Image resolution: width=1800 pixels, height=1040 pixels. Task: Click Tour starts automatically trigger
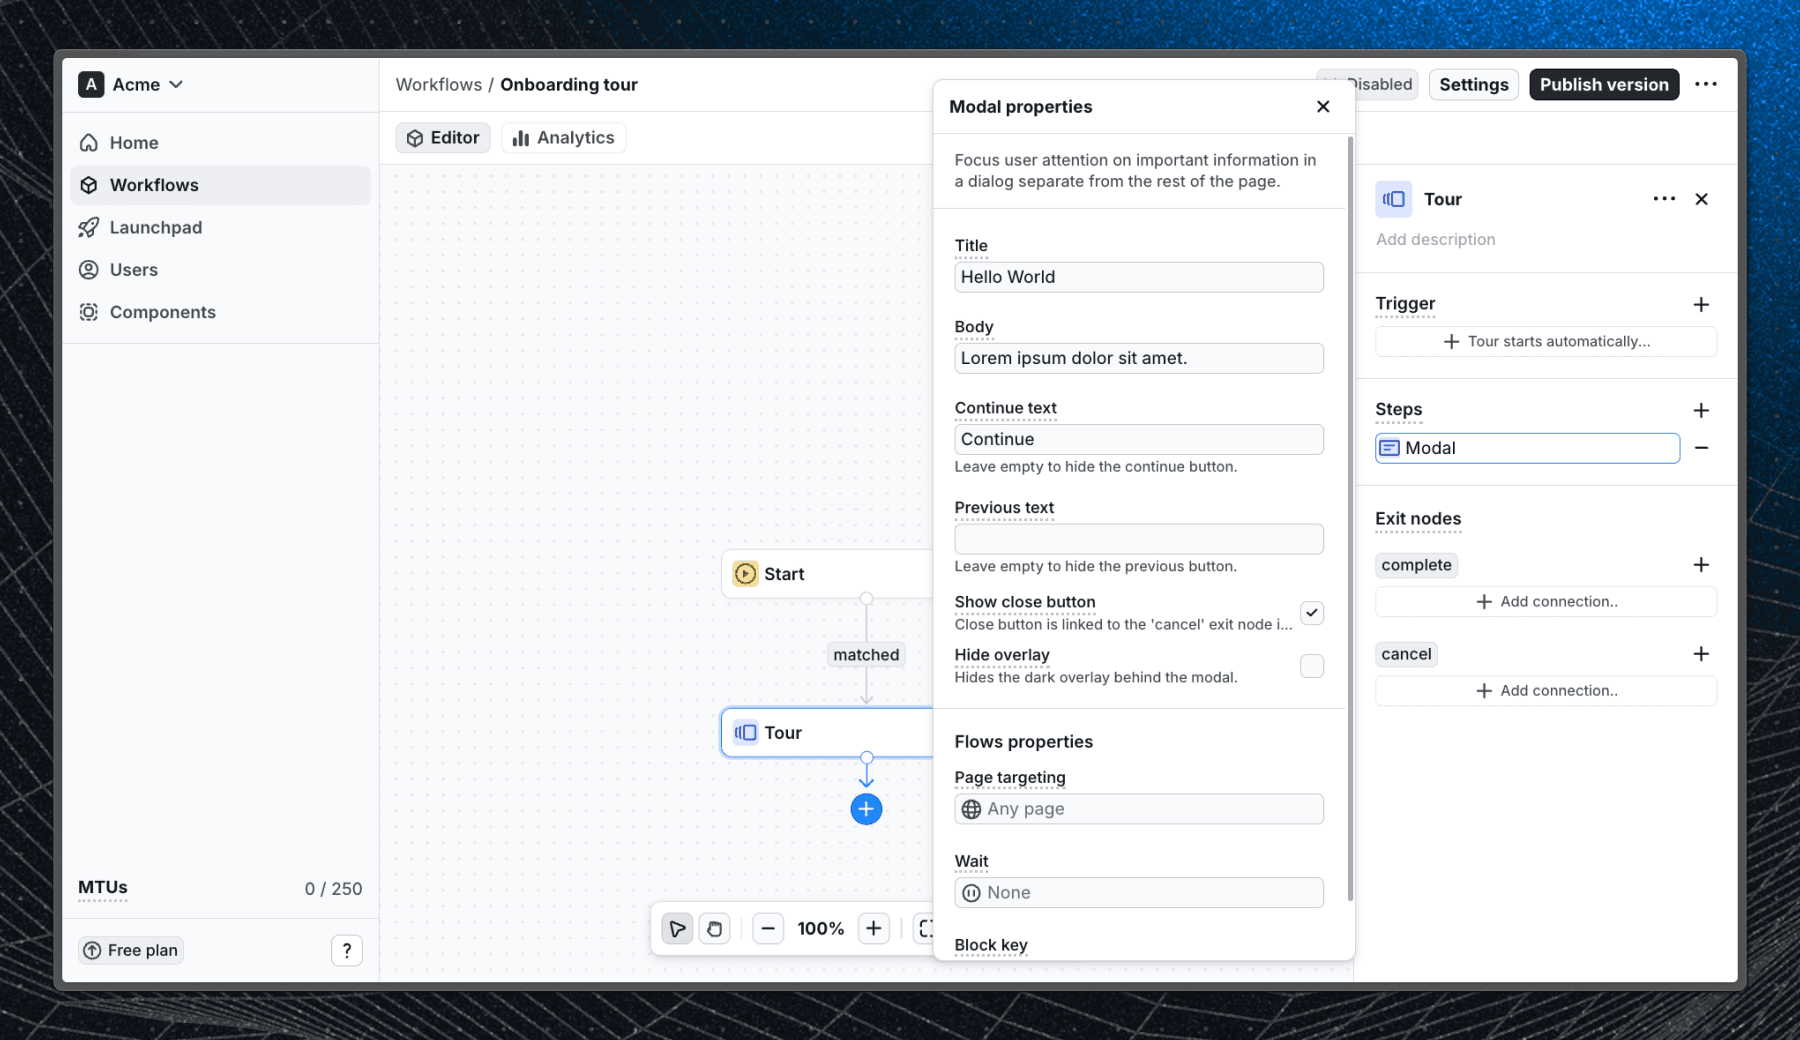pos(1545,341)
